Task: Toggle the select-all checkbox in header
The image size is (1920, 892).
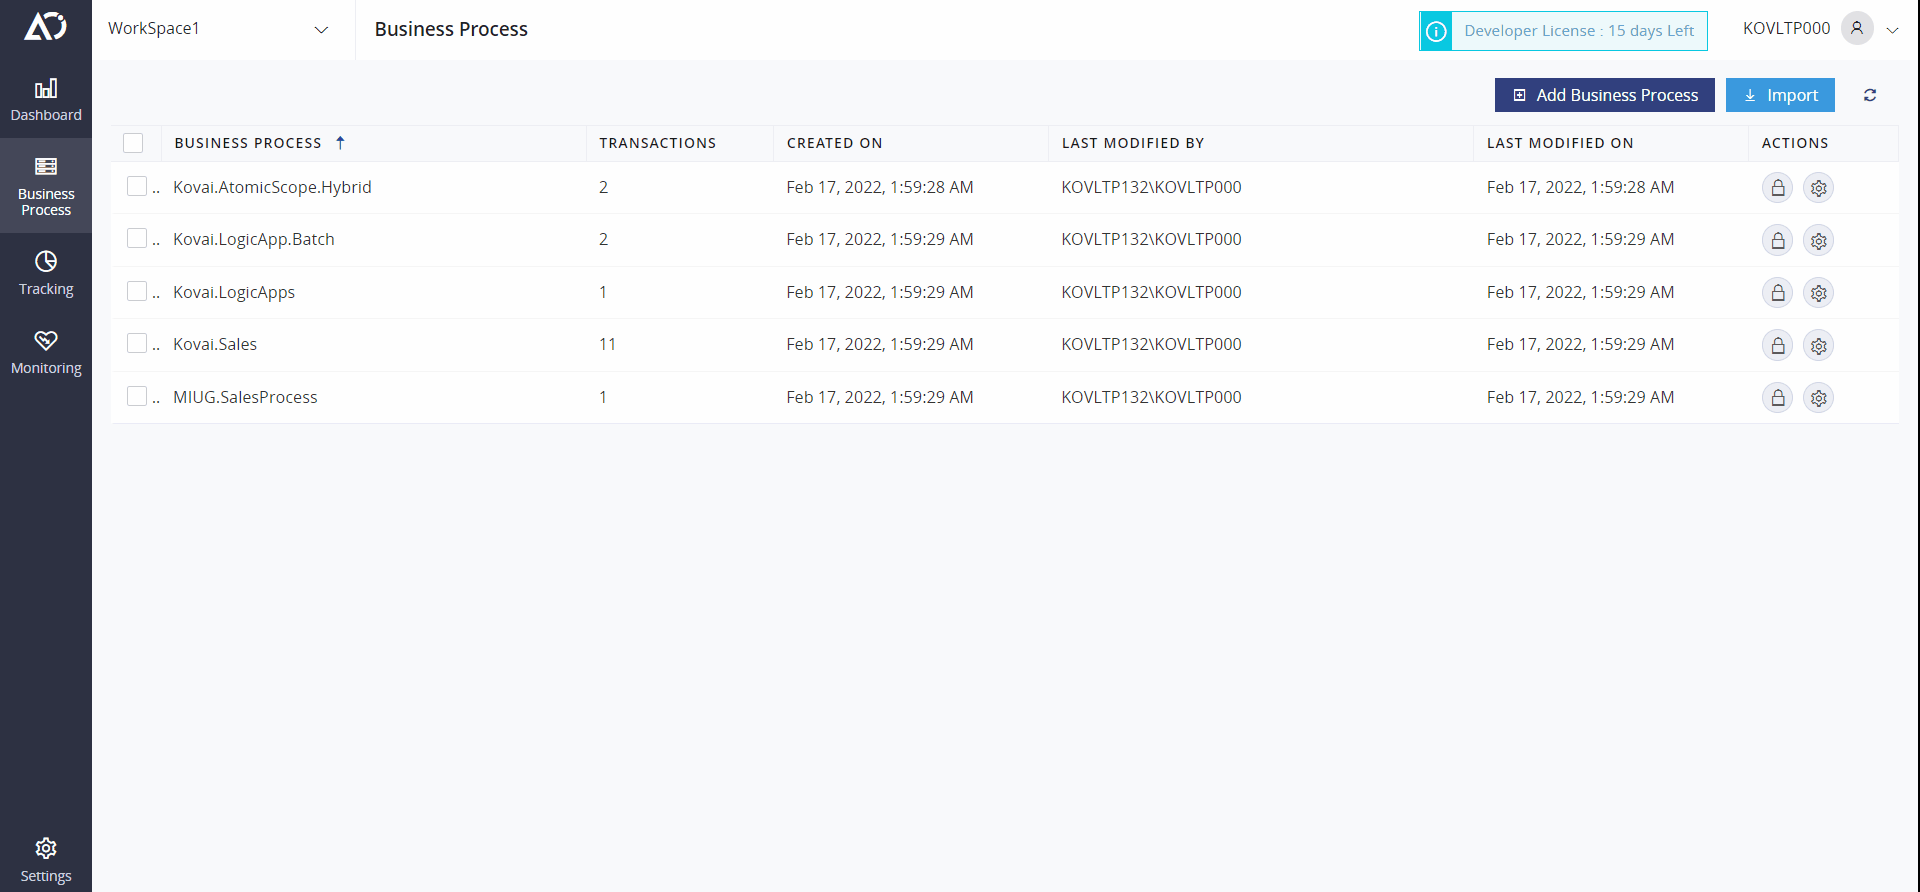Action: [133, 143]
